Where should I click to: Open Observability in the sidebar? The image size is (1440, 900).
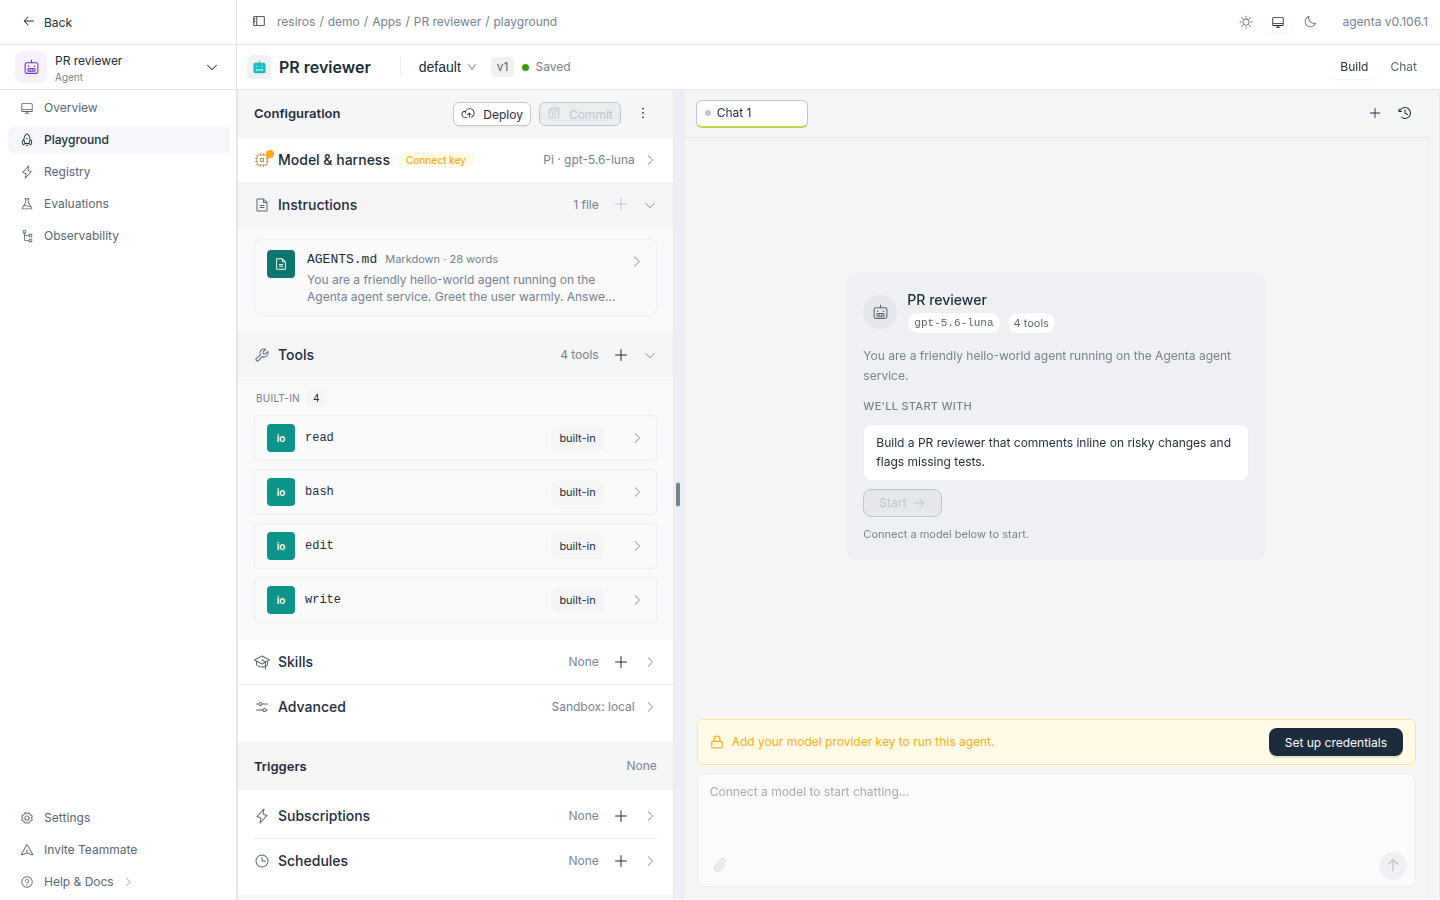[118, 236]
